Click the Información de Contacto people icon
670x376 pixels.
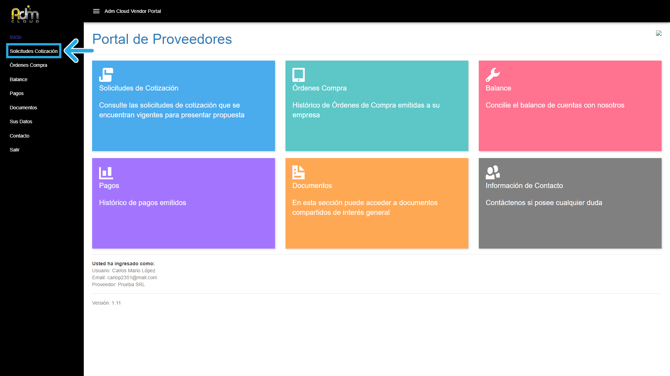(493, 172)
